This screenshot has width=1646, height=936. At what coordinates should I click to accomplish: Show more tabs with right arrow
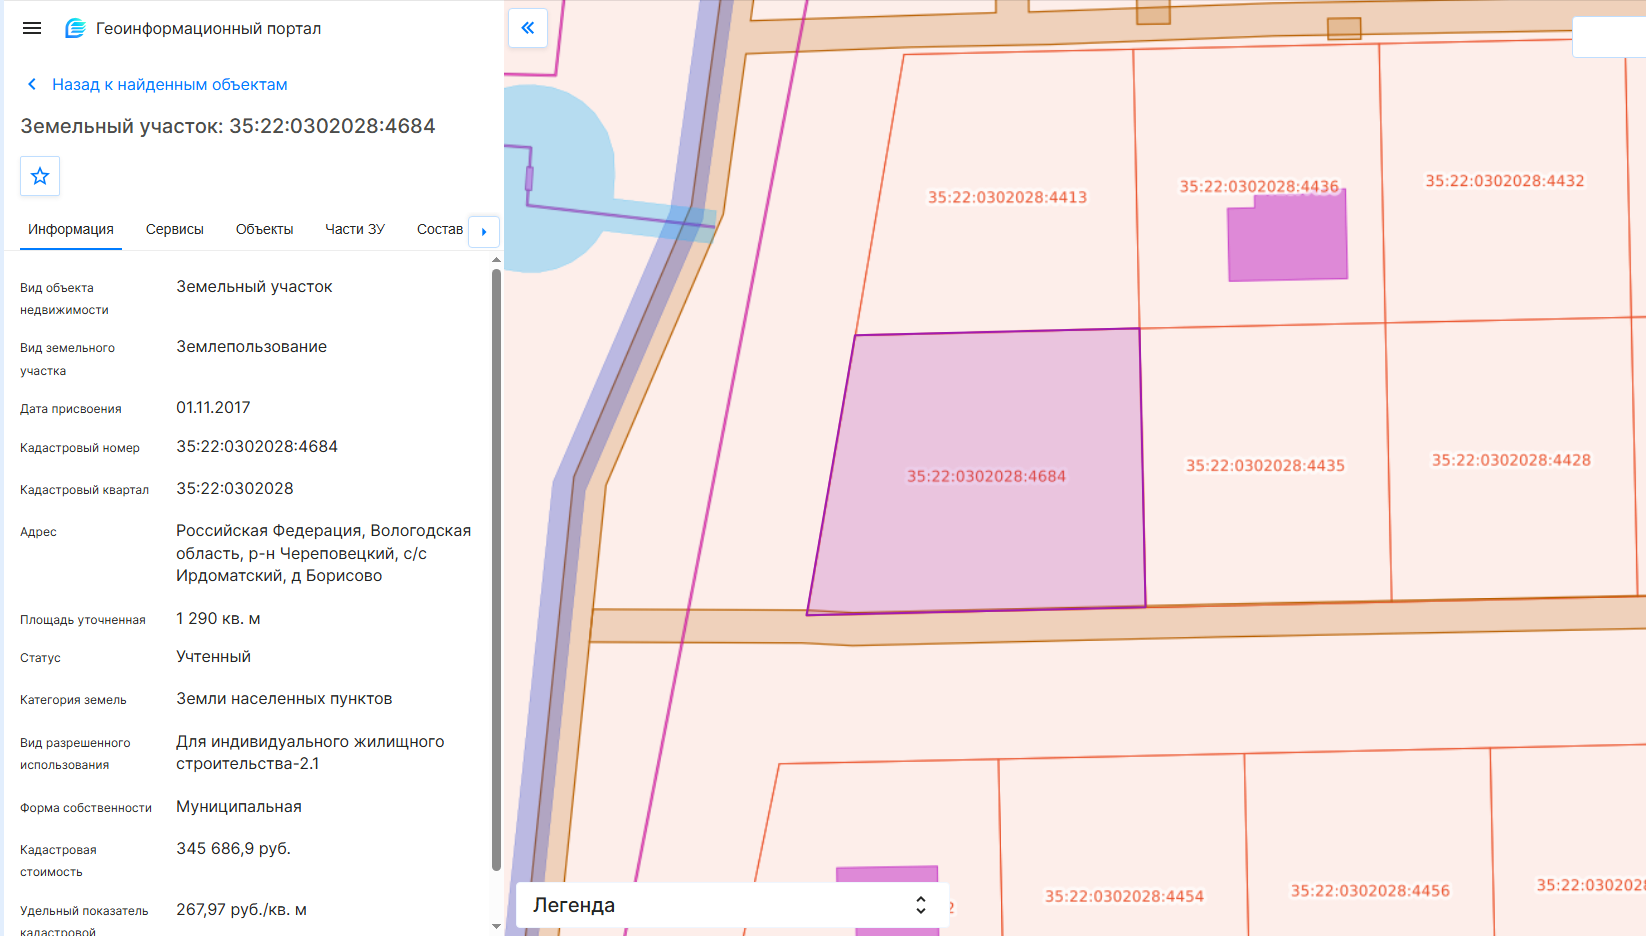(484, 231)
